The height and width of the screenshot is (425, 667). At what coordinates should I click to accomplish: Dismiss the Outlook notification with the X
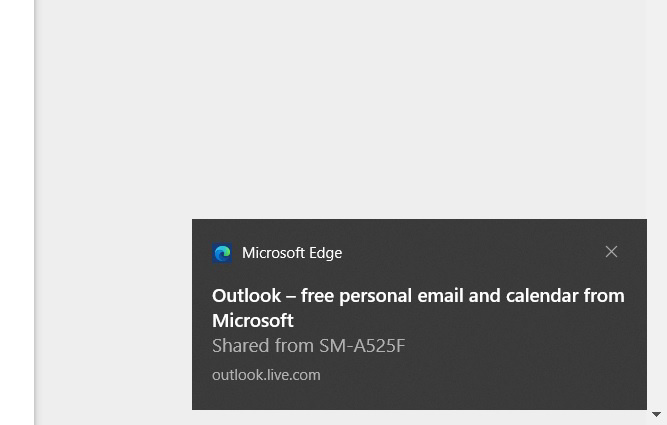[x=611, y=252]
